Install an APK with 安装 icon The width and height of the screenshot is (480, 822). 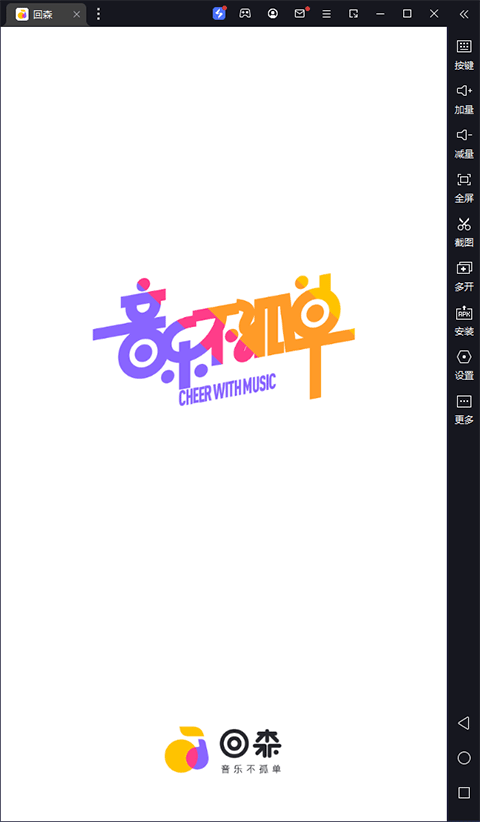point(464,321)
